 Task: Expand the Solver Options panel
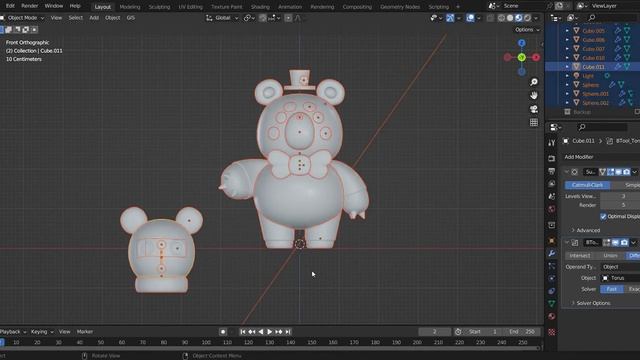pyautogui.click(x=591, y=303)
